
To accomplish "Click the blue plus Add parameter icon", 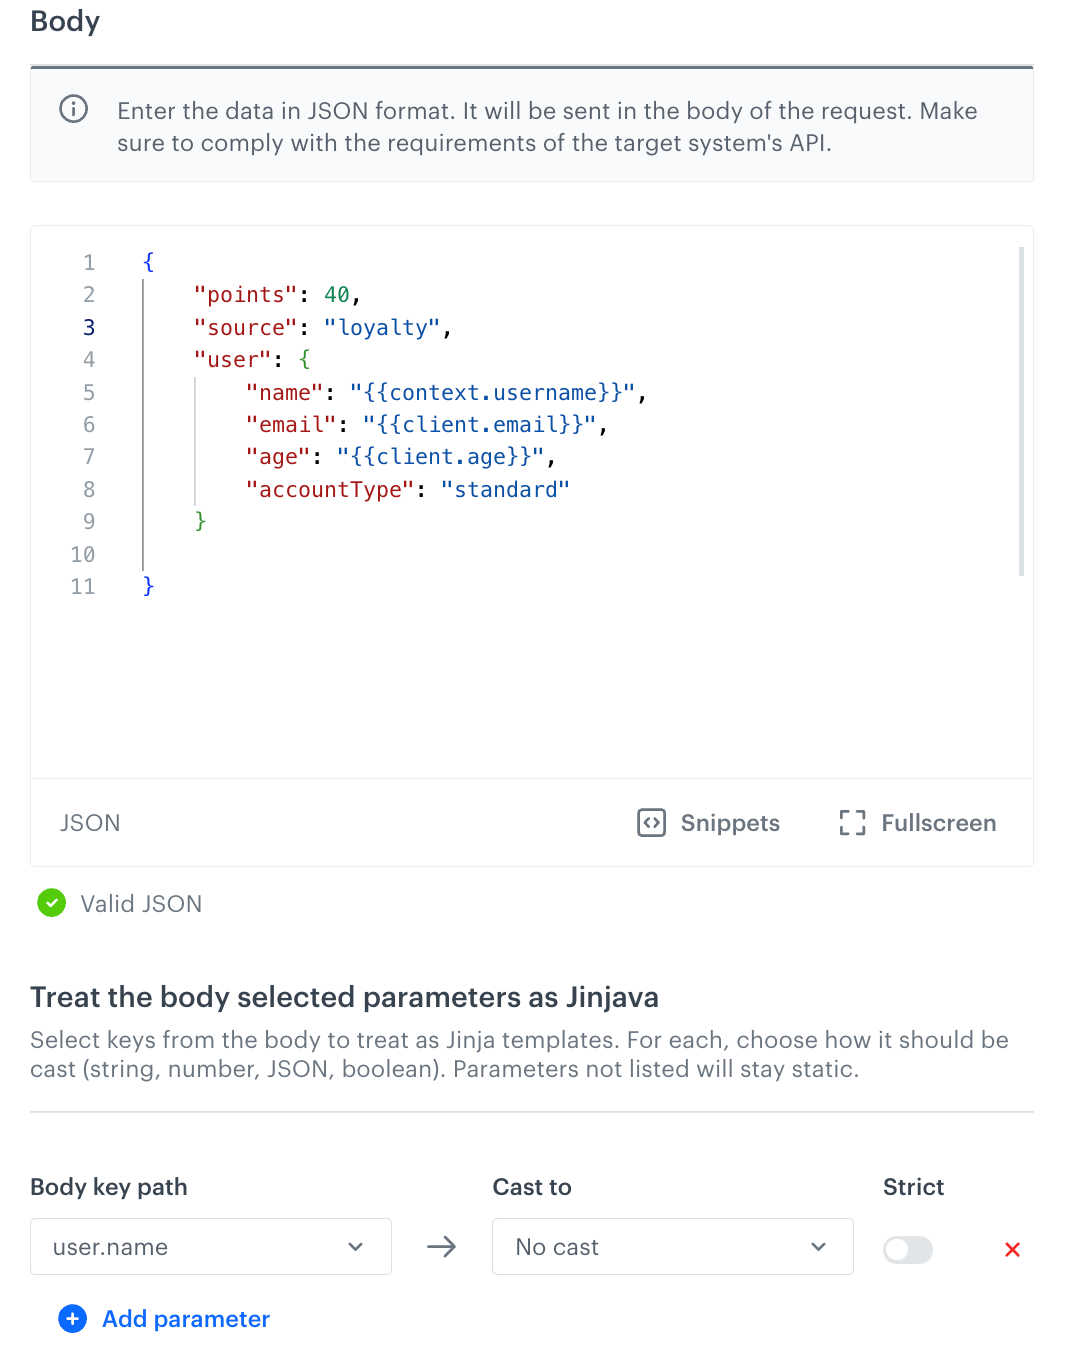I will [73, 1319].
